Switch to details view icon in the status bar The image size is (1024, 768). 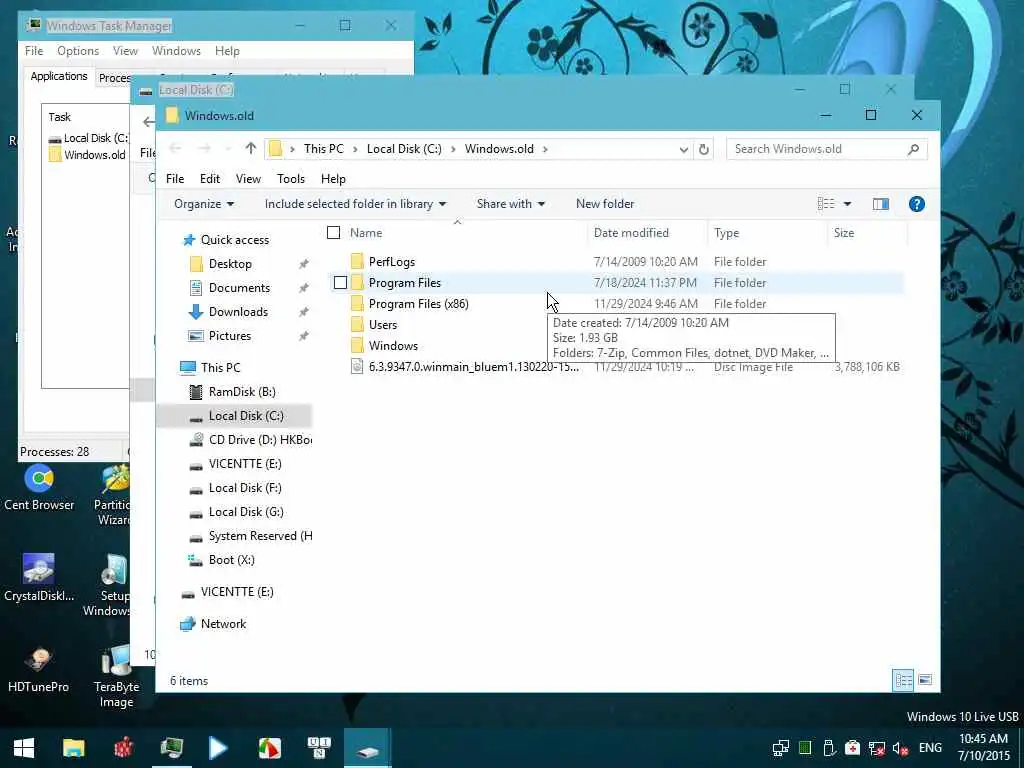(903, 680)
